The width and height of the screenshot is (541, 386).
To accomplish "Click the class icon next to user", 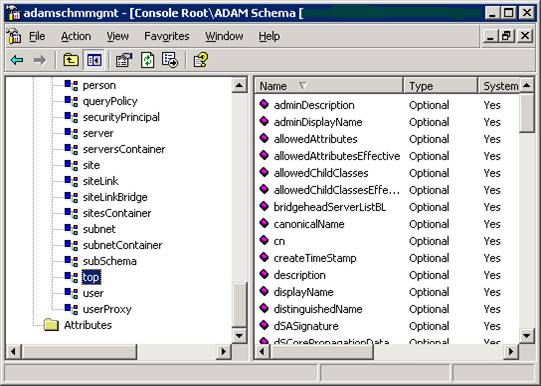I will [x=71, y=293].
